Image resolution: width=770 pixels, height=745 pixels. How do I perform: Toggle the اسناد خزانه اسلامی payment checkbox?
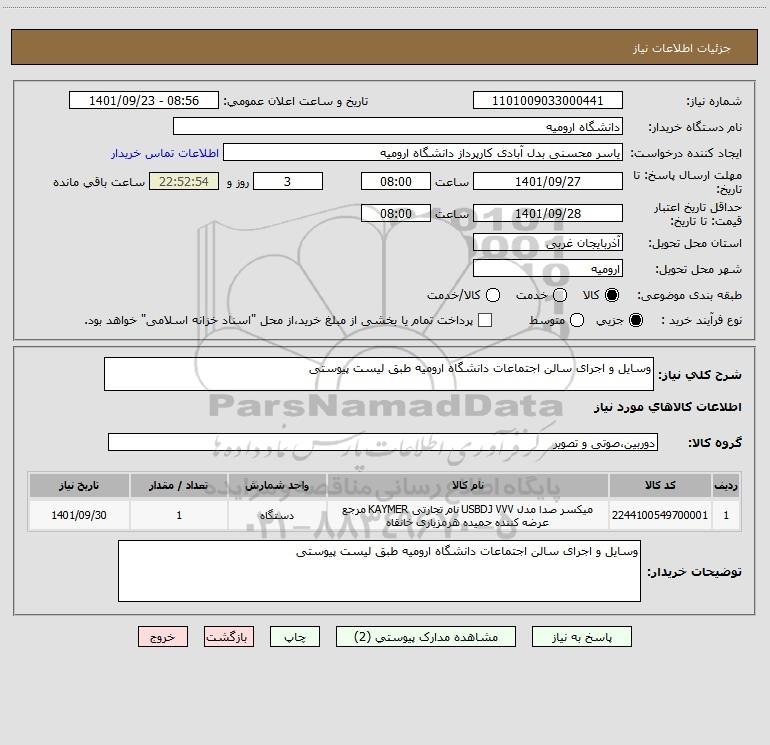(x=485, y=320)
